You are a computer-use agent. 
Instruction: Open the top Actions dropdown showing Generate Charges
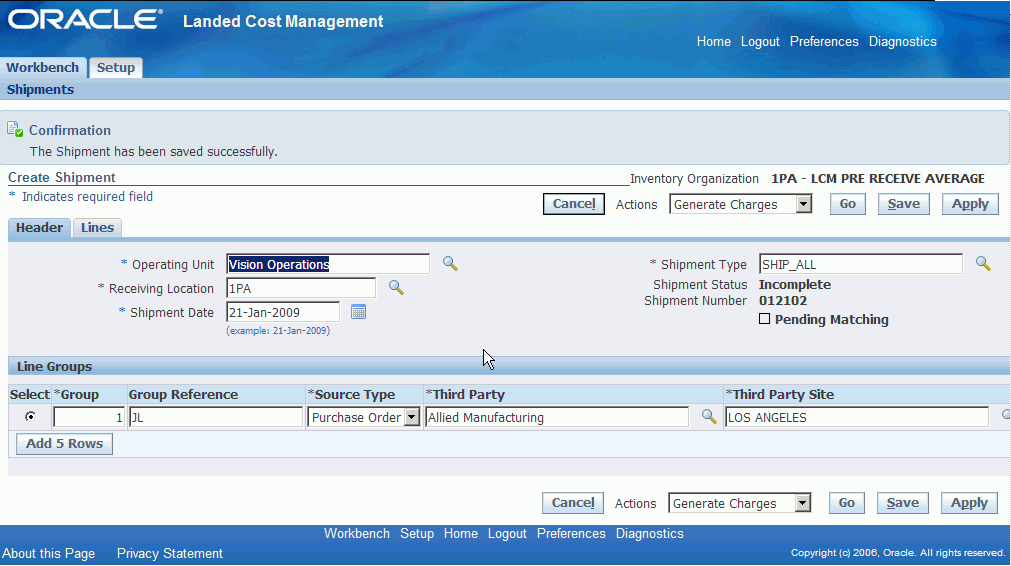tap(740, 204)
